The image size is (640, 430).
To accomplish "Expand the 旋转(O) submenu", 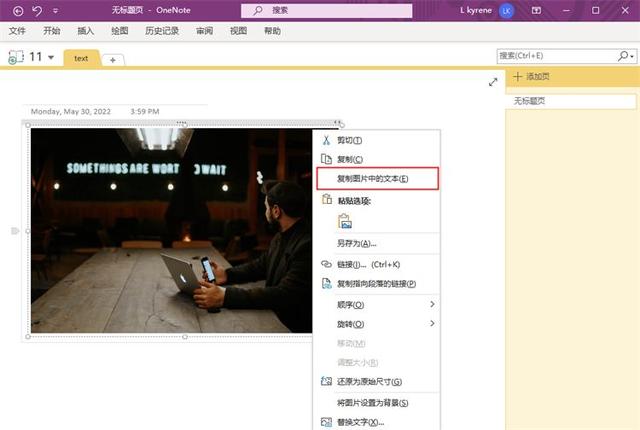I will tap(378, 324).
